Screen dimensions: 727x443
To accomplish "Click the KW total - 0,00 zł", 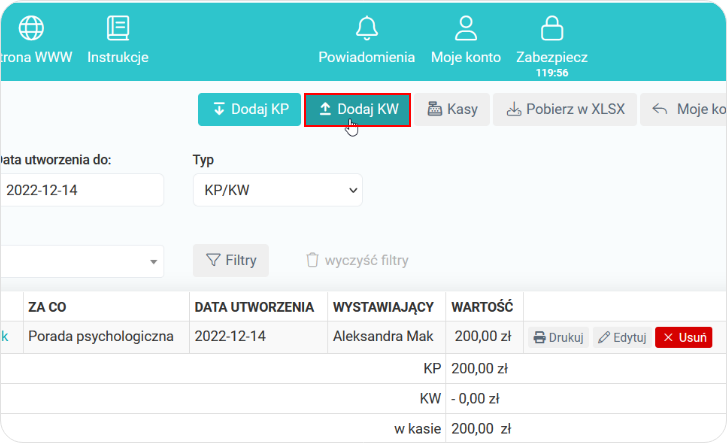I will (x=475, y=399).
